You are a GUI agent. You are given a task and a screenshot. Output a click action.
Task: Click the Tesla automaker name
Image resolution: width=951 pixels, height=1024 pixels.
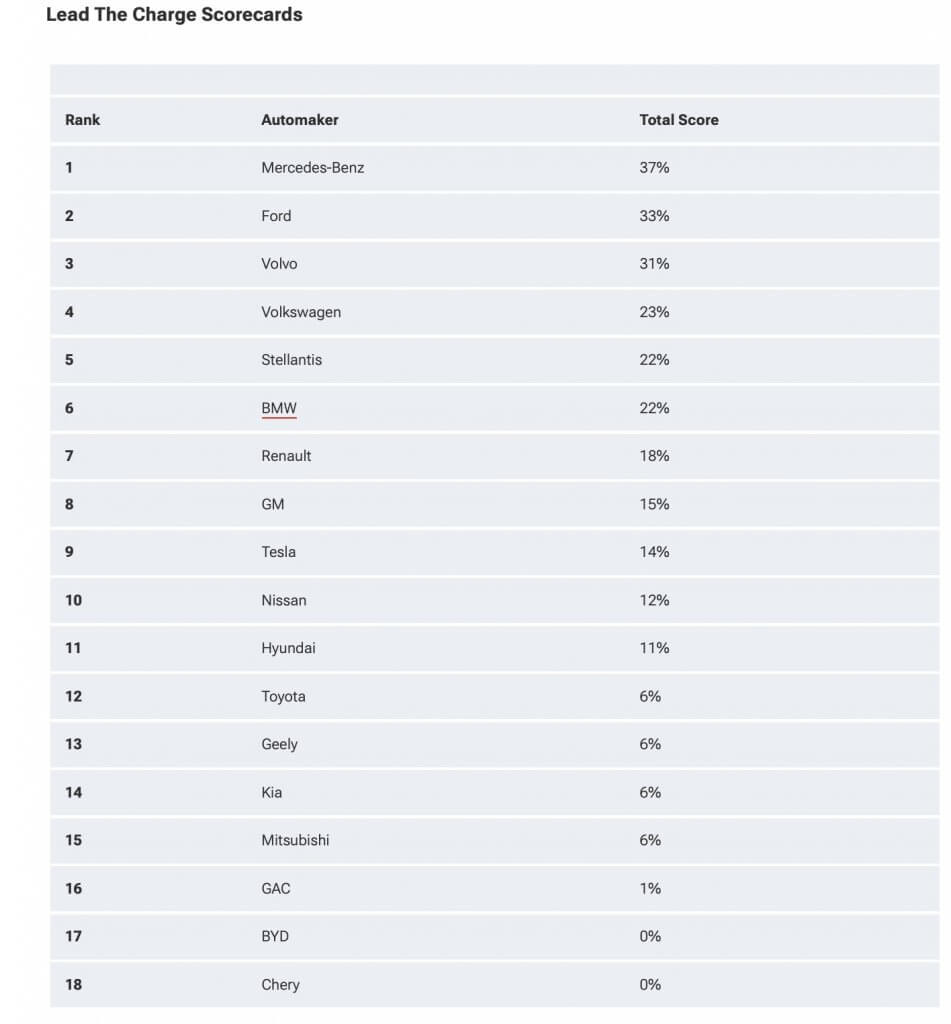coord(278,552)
